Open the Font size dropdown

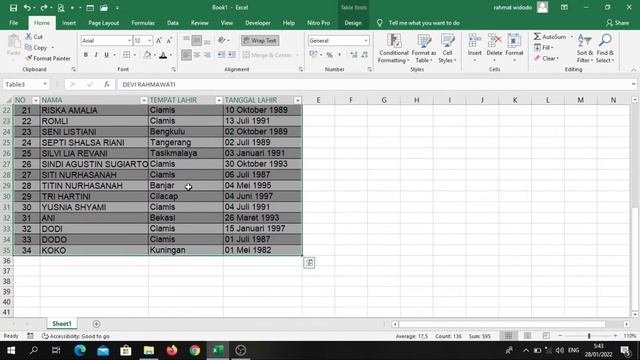coord(150,40)
